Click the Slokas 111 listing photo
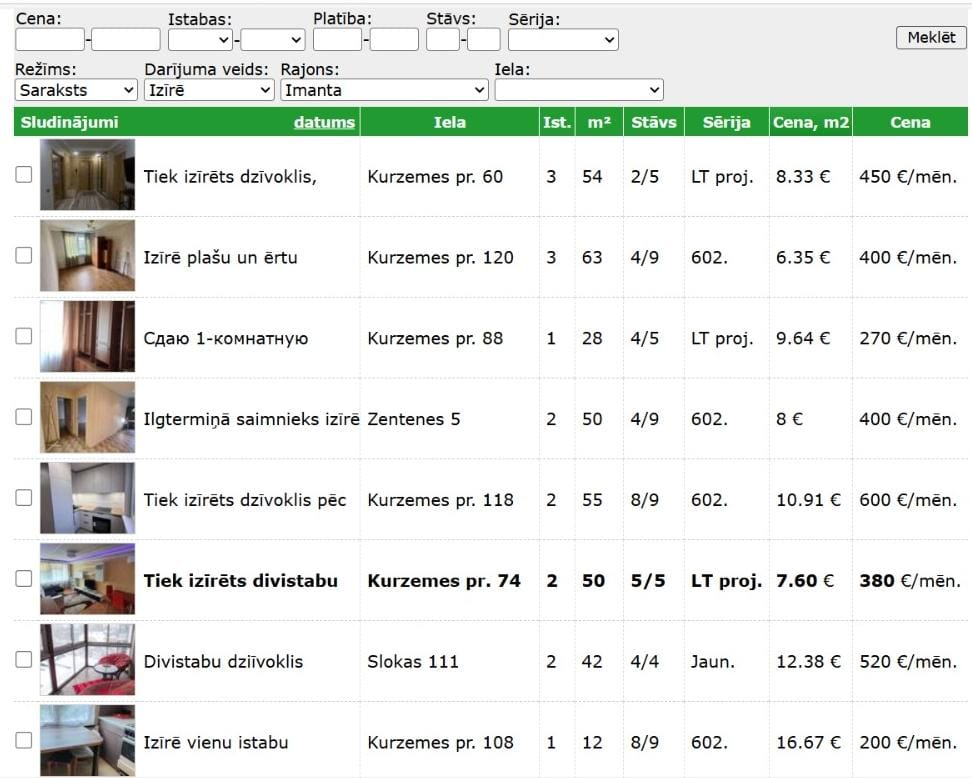Image resolution: width=972 pixels, height=778 pixels. click(87, 660)
